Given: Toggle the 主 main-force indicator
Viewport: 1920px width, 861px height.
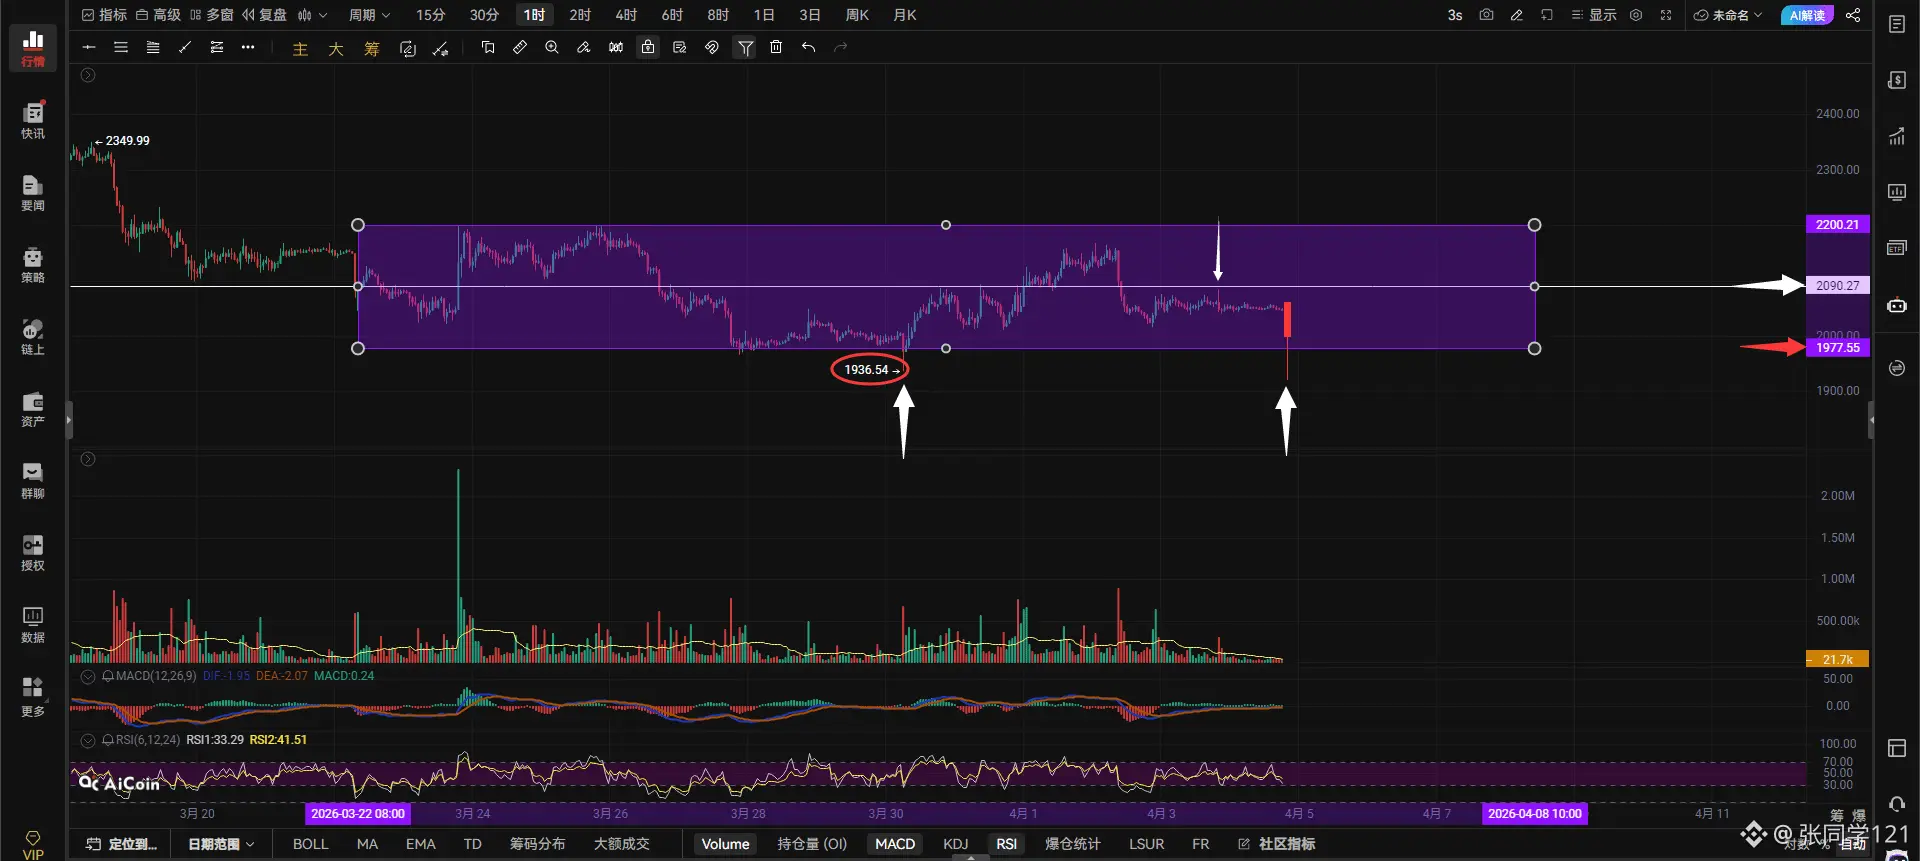Looking at the screenshot, I should [300, 48].
